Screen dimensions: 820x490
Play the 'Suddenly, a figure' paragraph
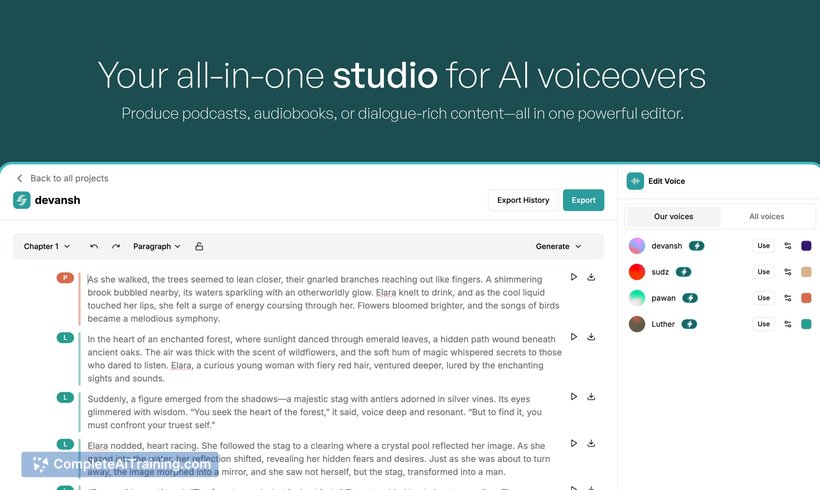tap(574, 396)
